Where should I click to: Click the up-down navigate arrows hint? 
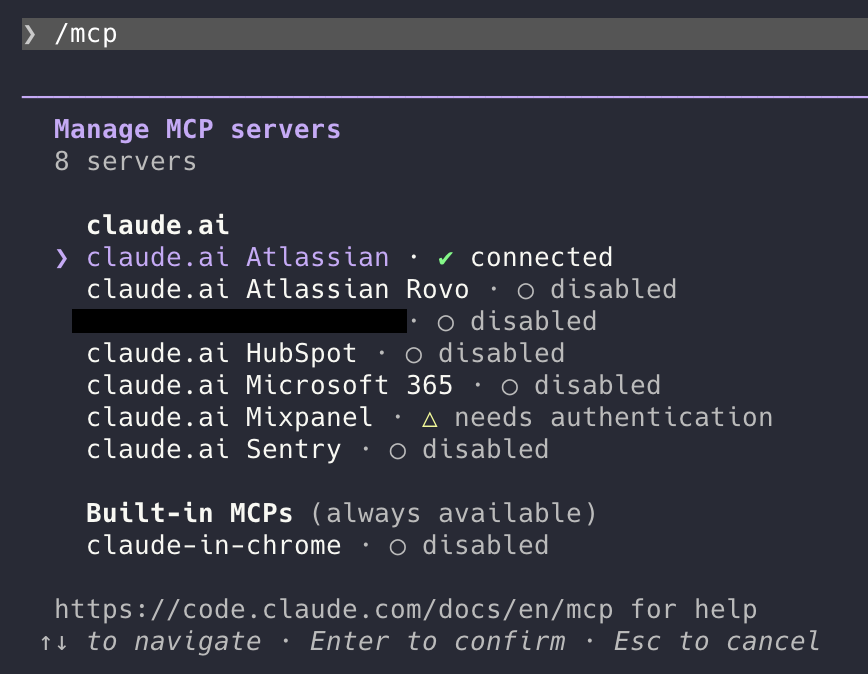pyautogui.click(x=54, y=641)
